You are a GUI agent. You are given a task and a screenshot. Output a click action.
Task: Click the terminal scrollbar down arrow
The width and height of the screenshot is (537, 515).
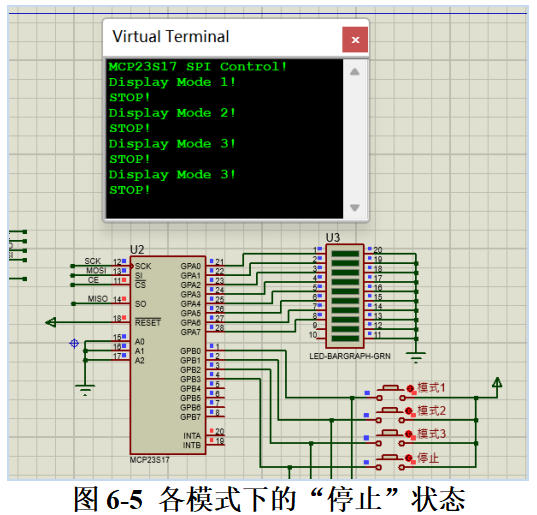(355, 208)
